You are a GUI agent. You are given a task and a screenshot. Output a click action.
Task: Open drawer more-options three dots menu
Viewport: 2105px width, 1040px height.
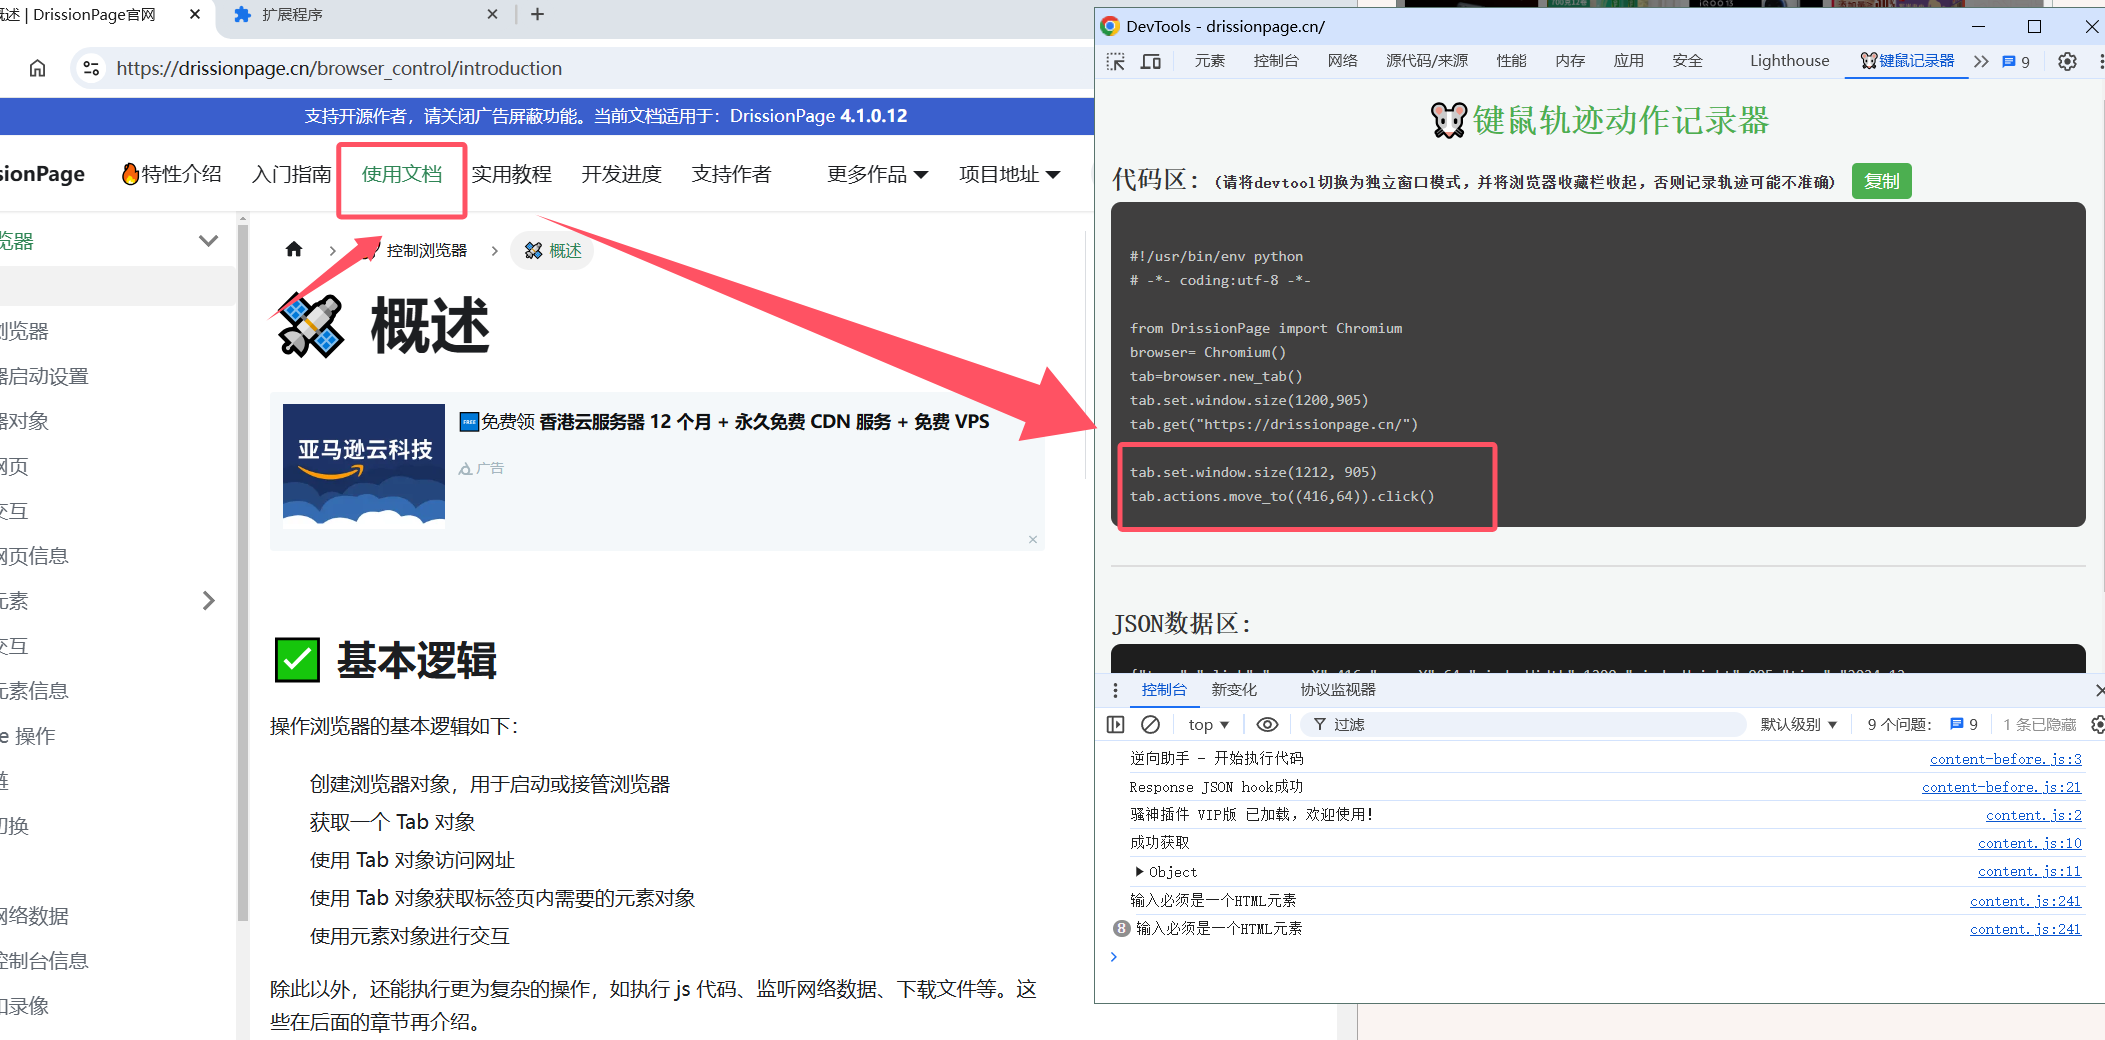tap(1116, 690)
